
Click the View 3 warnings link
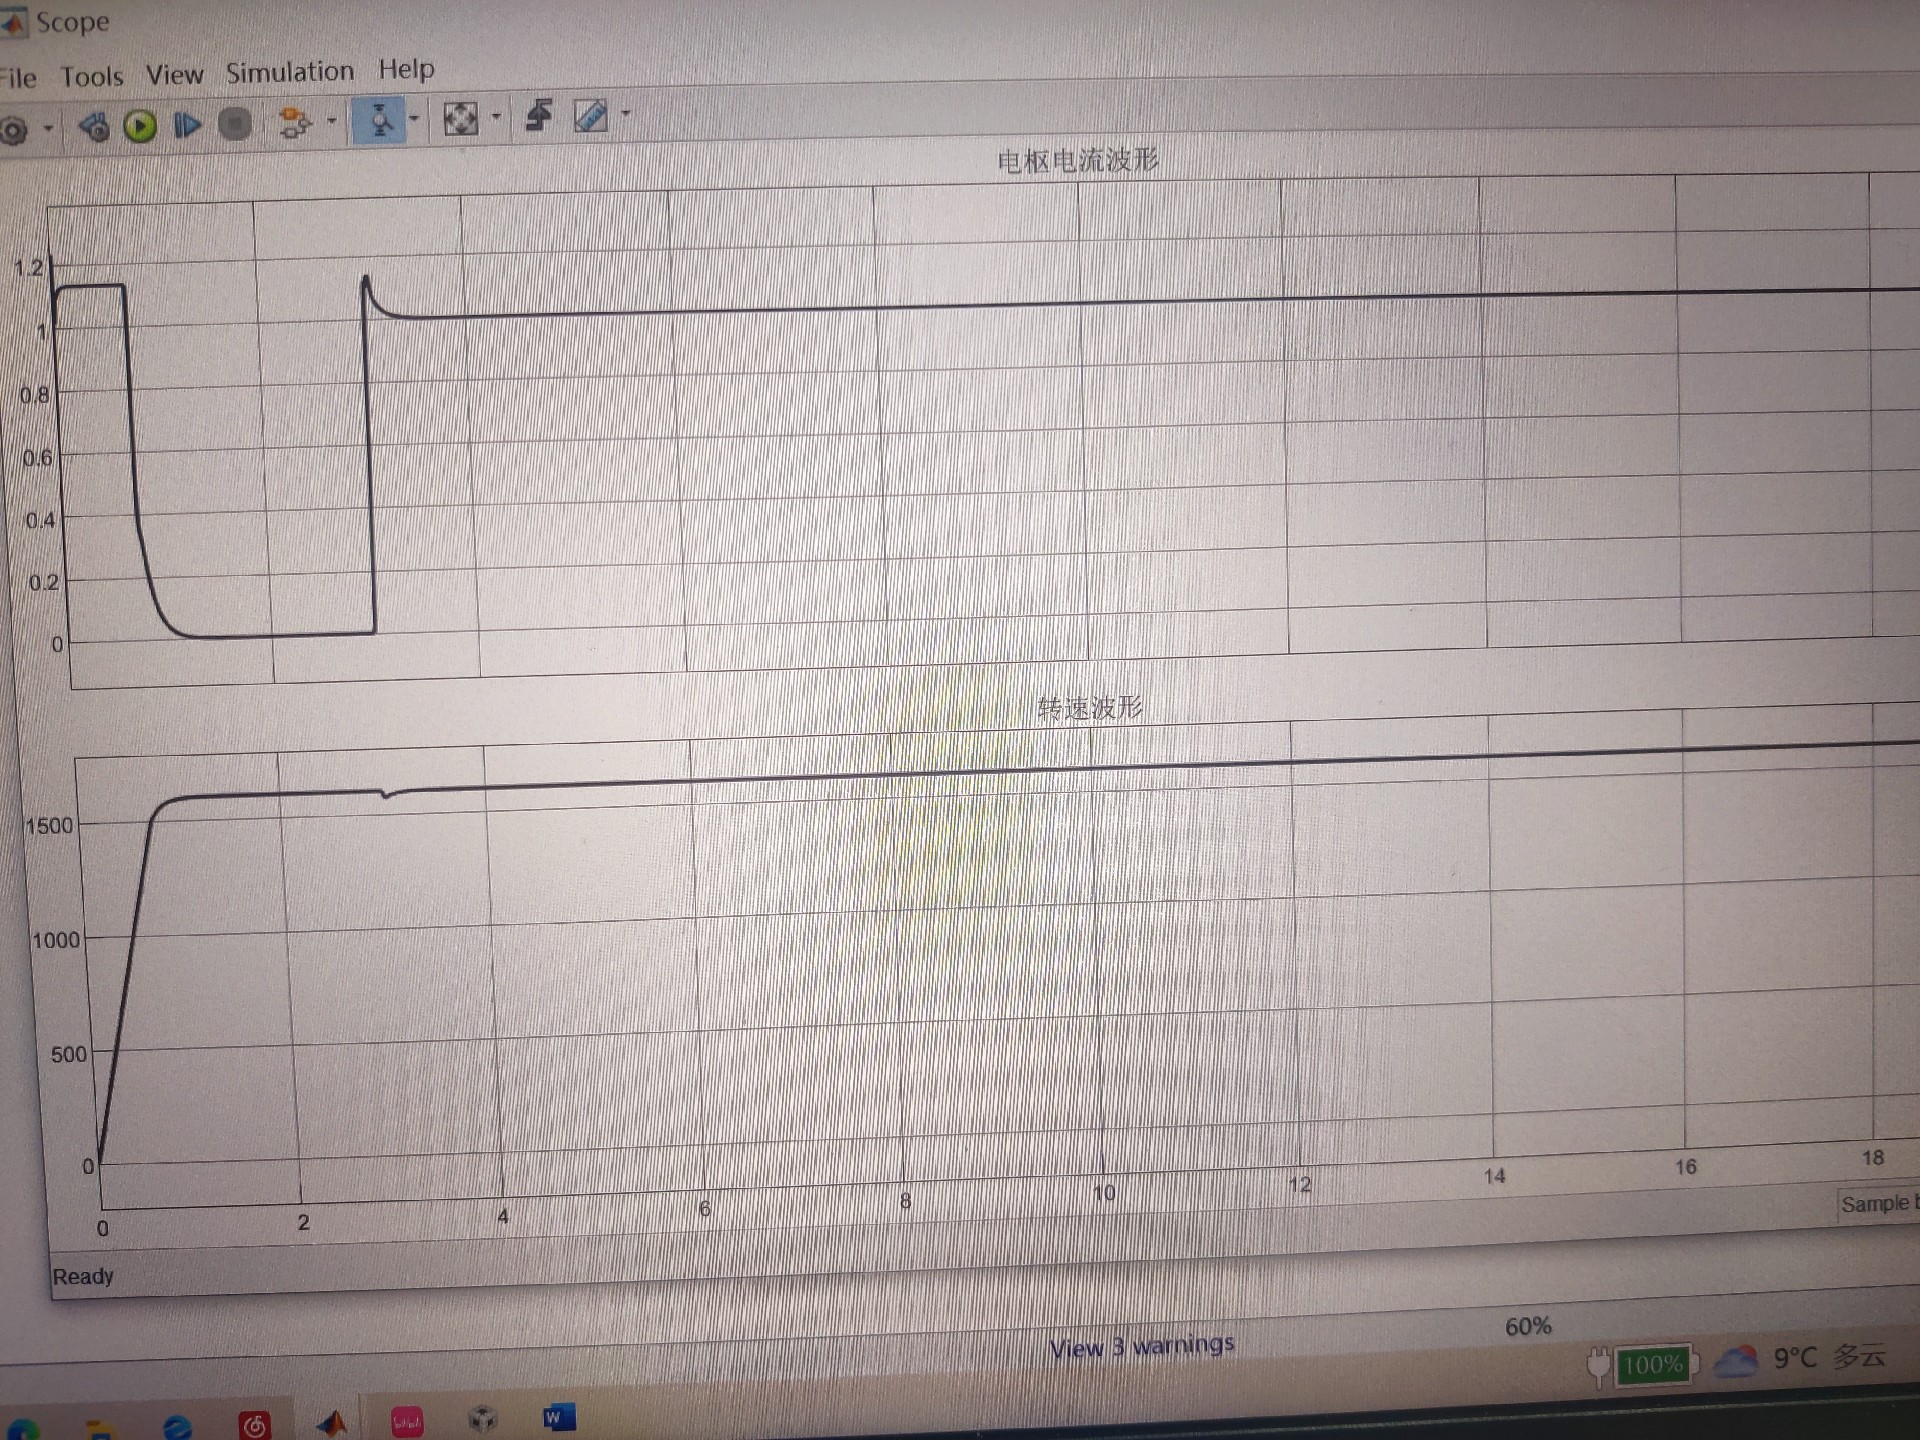(1141, 1346)
